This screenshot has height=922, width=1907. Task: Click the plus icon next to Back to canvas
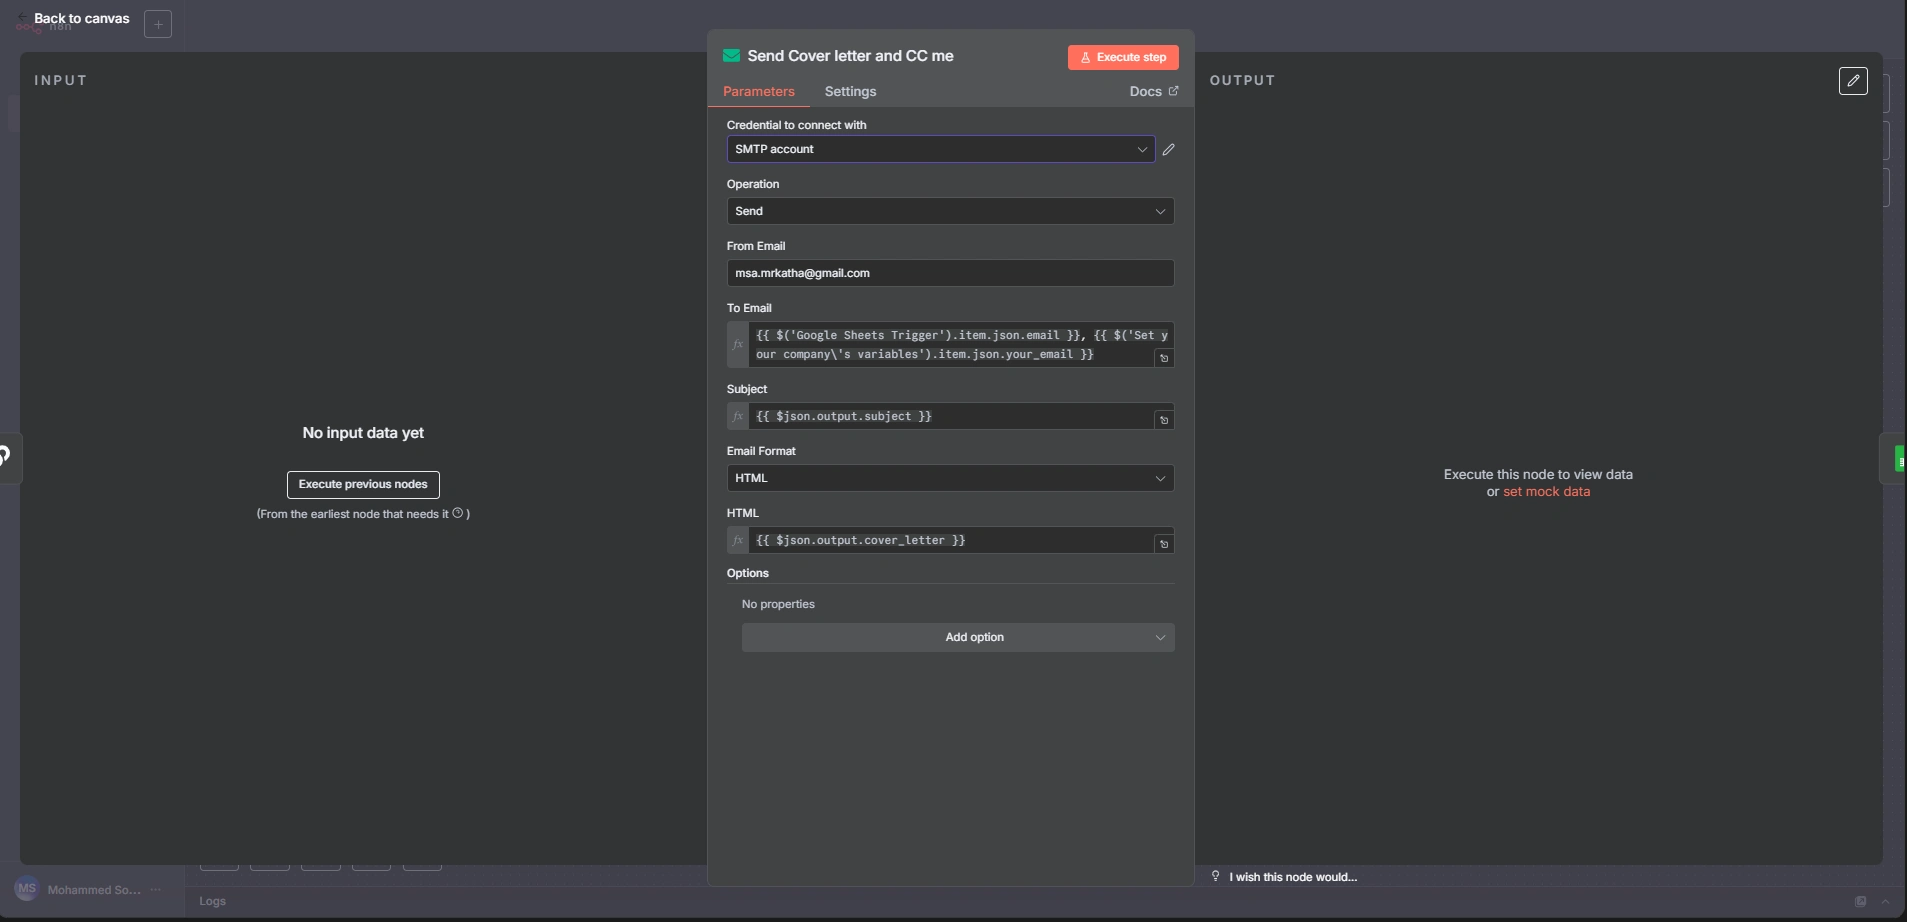158,24
